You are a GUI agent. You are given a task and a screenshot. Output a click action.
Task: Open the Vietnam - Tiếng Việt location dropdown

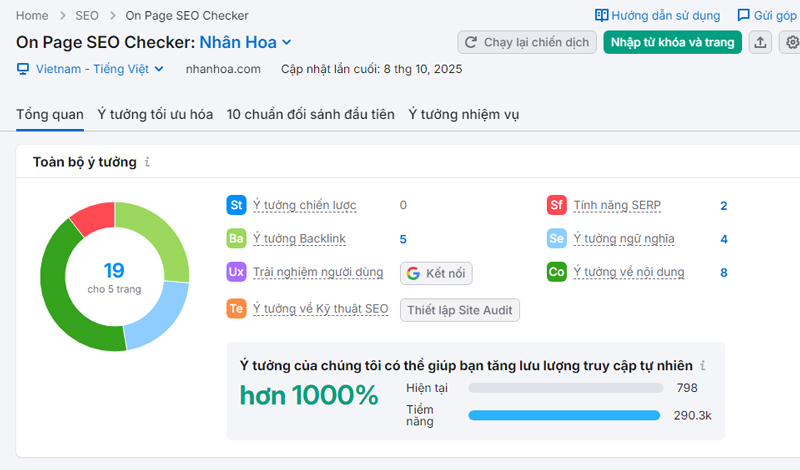point(91,69)
